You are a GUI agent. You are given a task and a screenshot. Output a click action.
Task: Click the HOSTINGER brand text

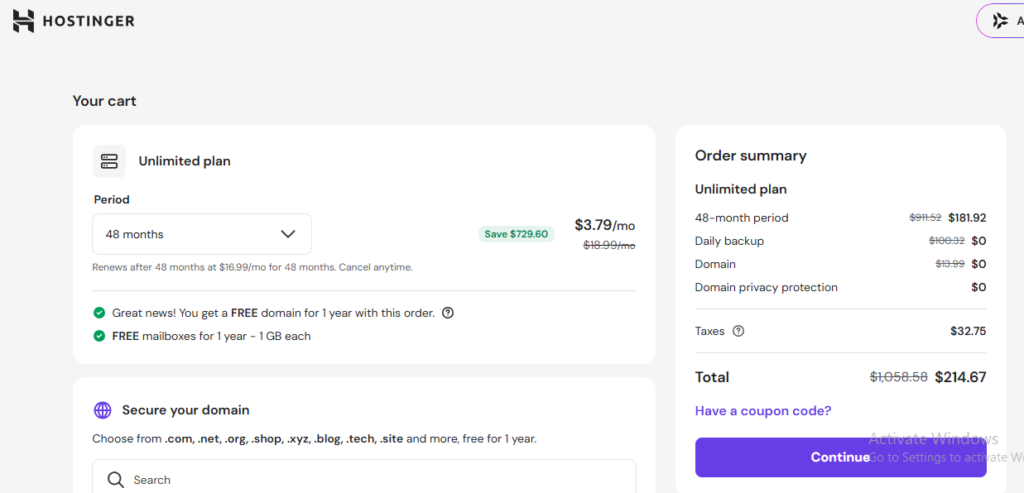tap(89, 22)
